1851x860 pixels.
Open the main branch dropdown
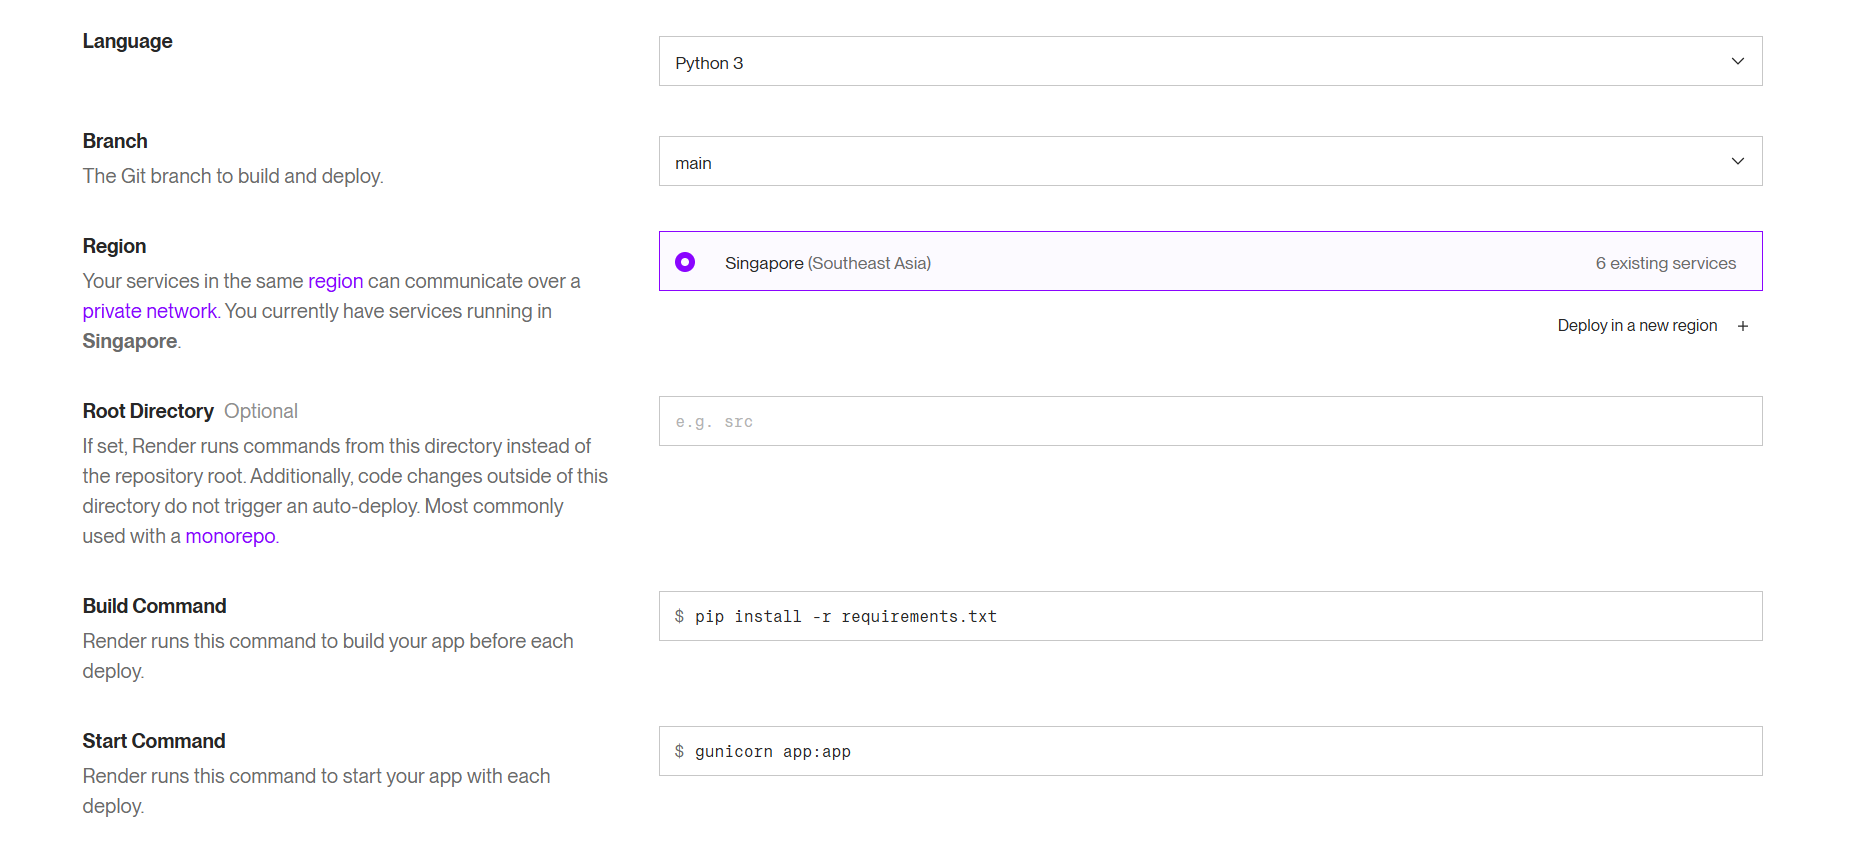(x=1200, y=162)
